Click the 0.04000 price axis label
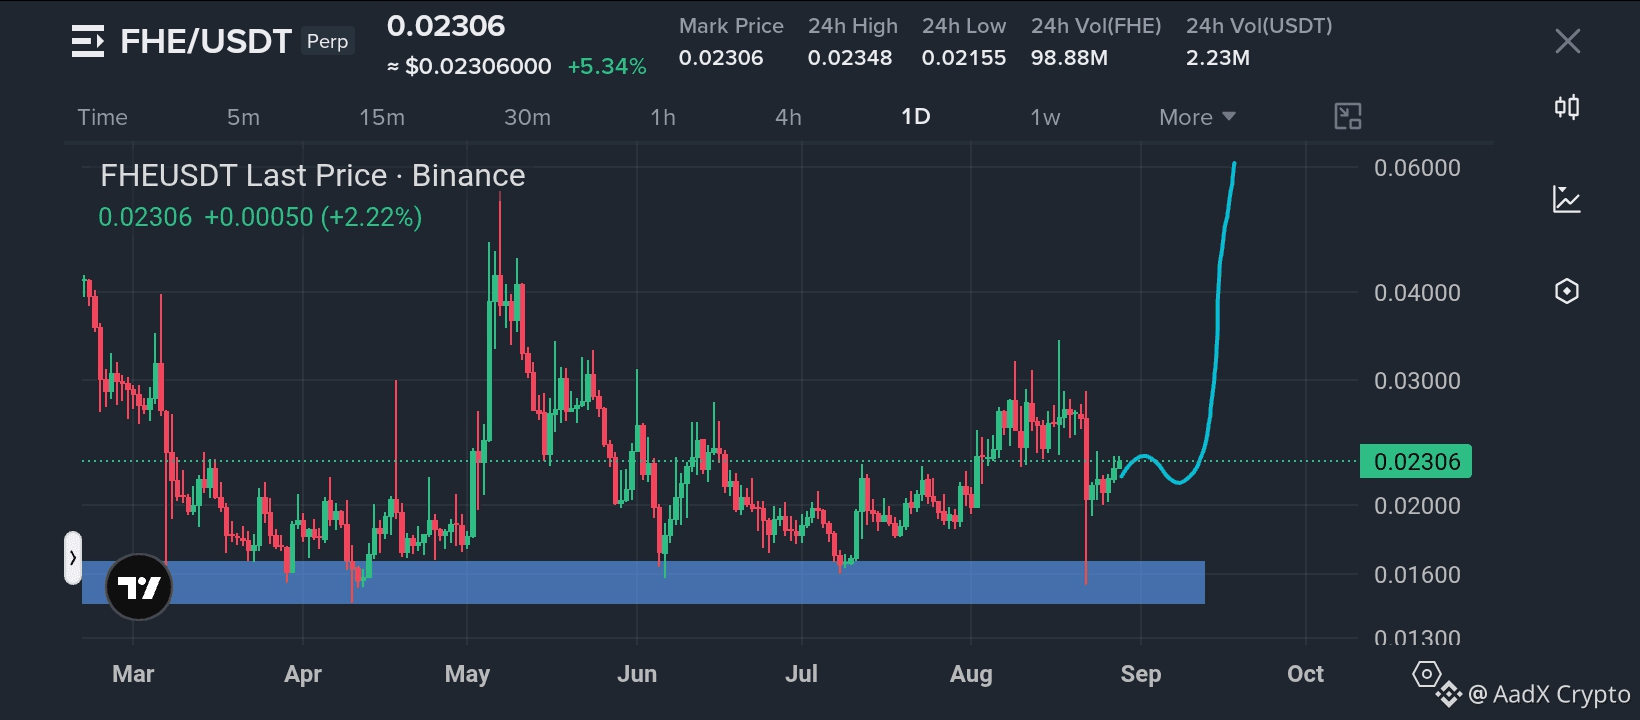1640x720 pixels. 1417,293
